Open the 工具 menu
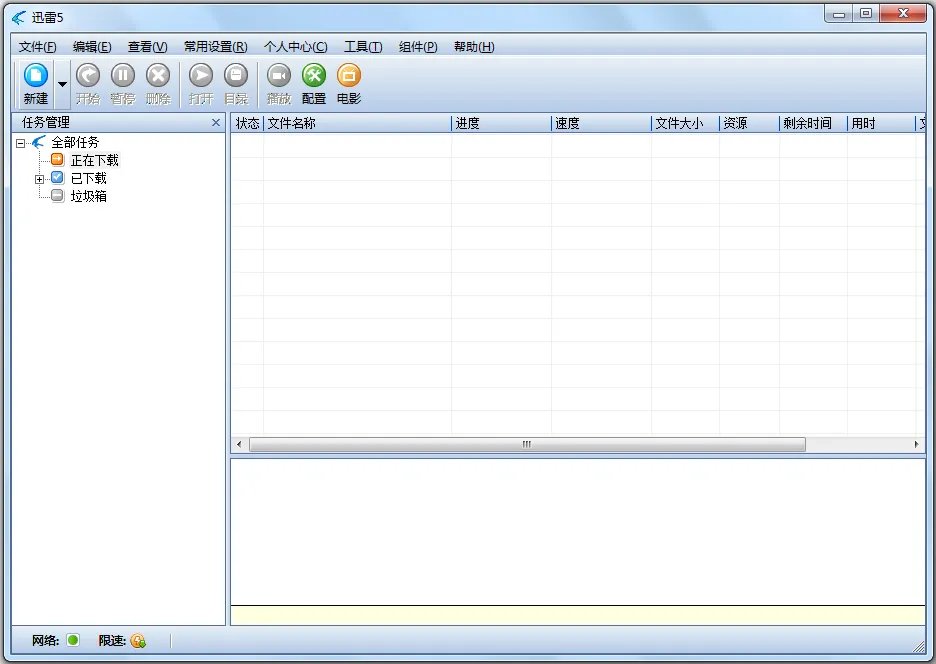Screen dimensions: 936x664 [x=363, y=46]
